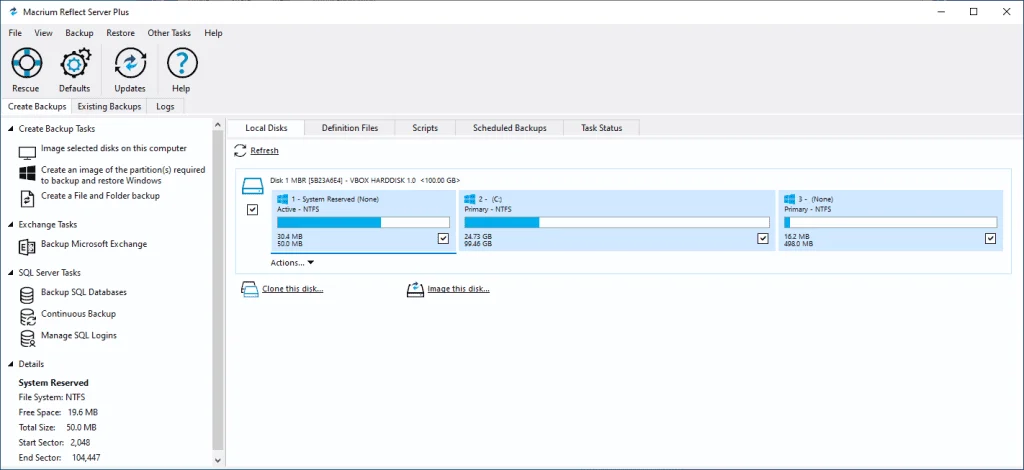Uncheck the partition 2 (C:) checkbox

pyautogui.click(x=763, y=239)
